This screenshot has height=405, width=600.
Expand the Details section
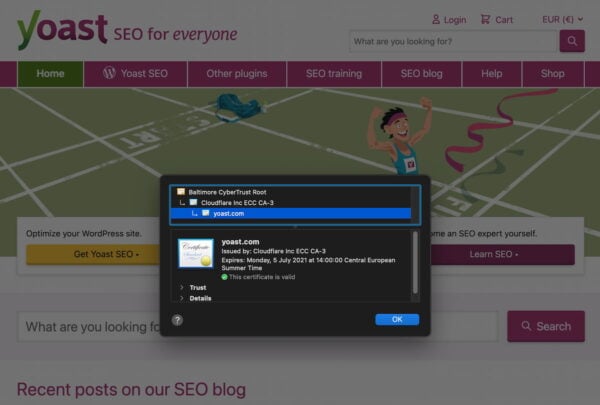181,298
